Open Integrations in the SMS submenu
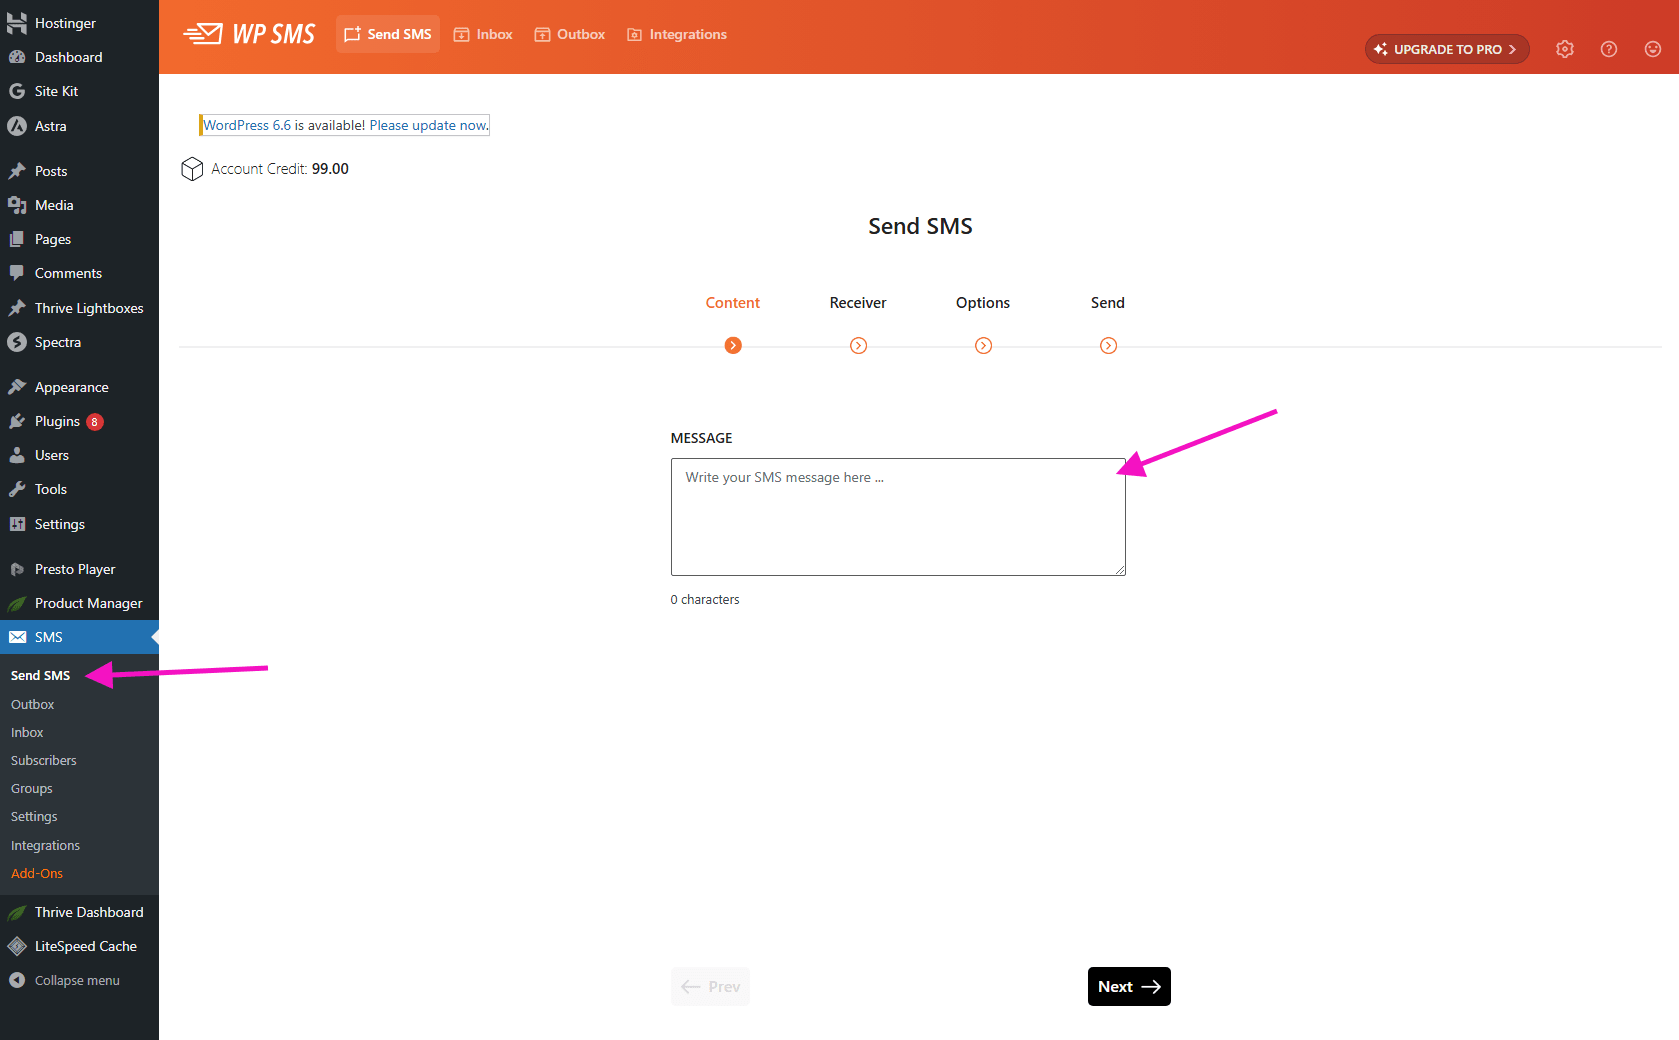The width and height of the screenshot is (1679, 1040). [45, 845]
